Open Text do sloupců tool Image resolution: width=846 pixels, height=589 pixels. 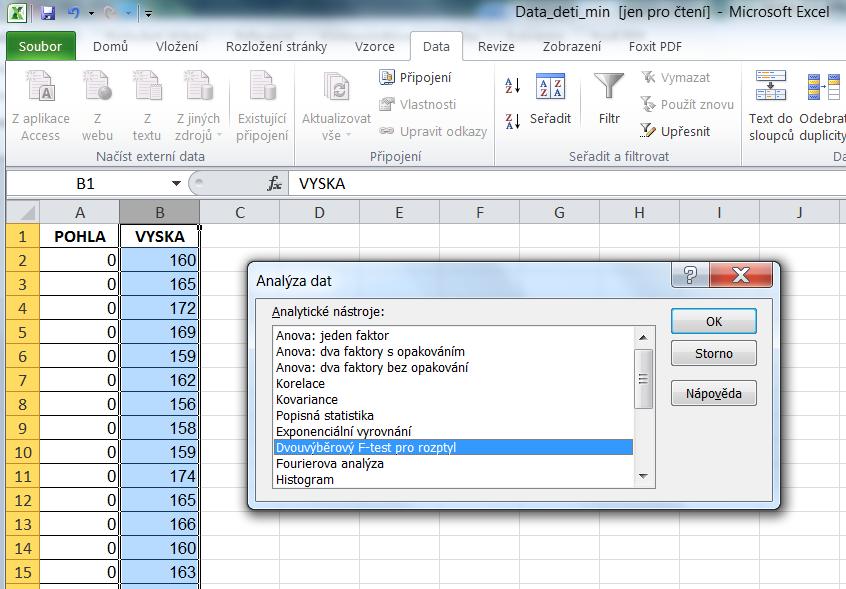(770, 106)
